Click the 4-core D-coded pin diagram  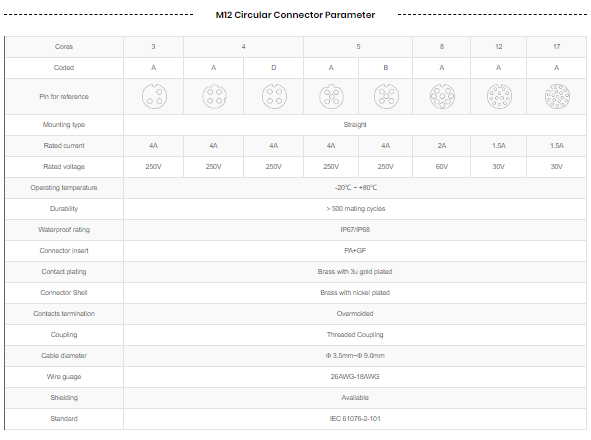274,97
